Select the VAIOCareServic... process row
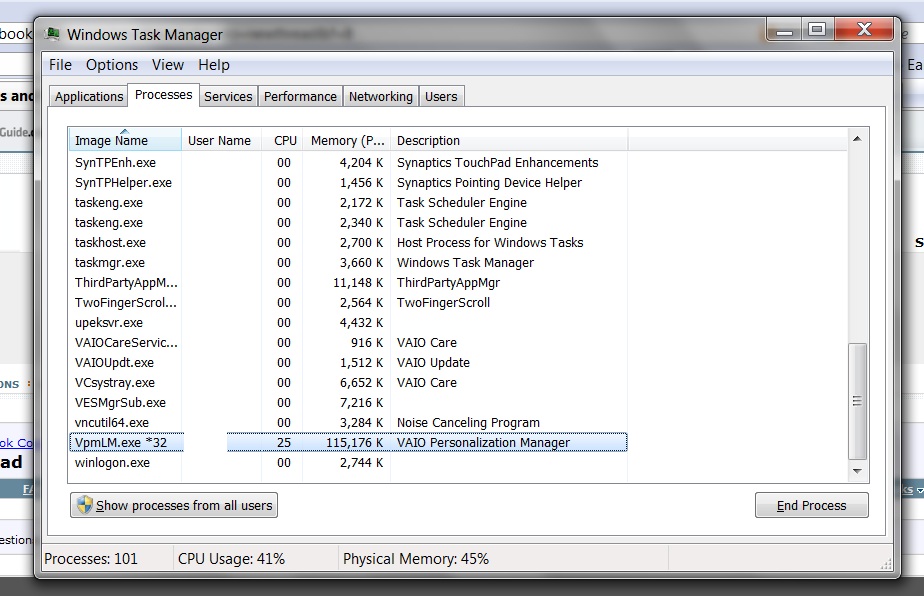 point(348,343)
